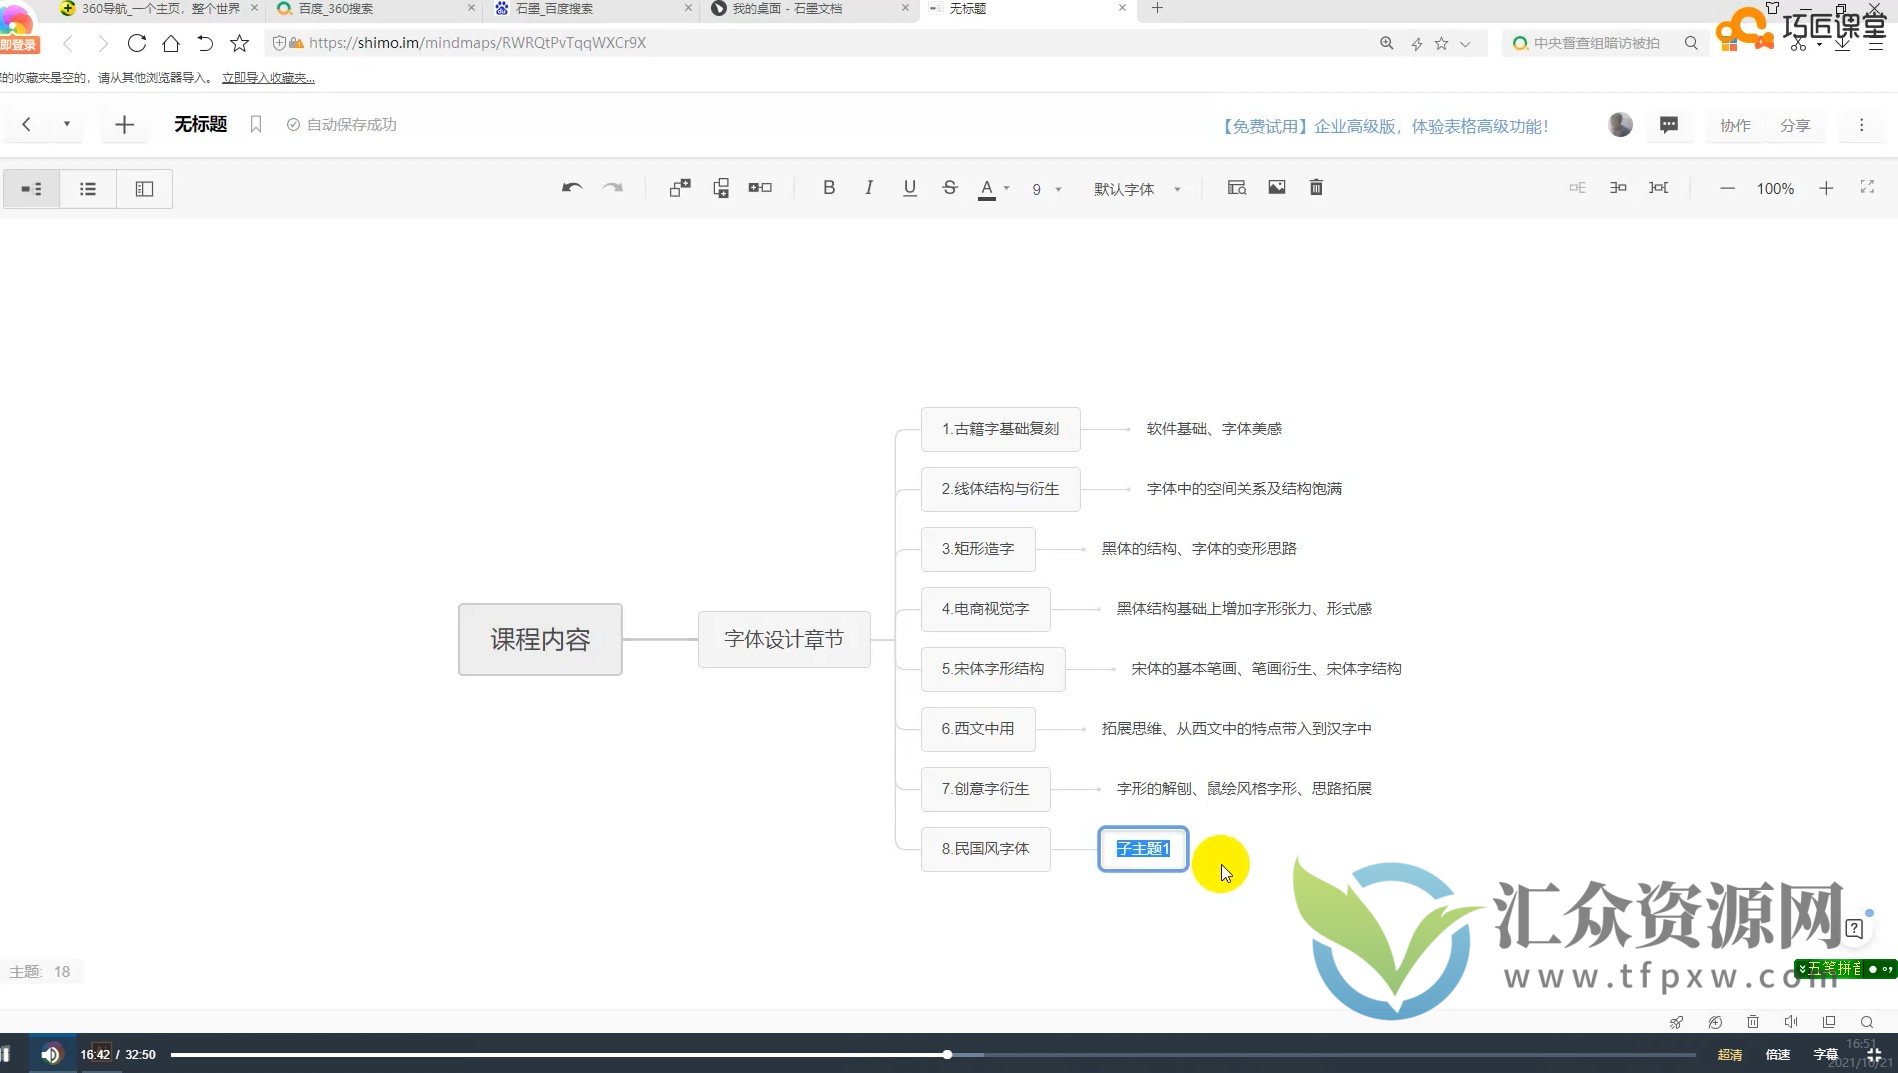Click the 分享 share button
The height and width of the screenshot is (1073, 1898).
tap(1796, 125)
